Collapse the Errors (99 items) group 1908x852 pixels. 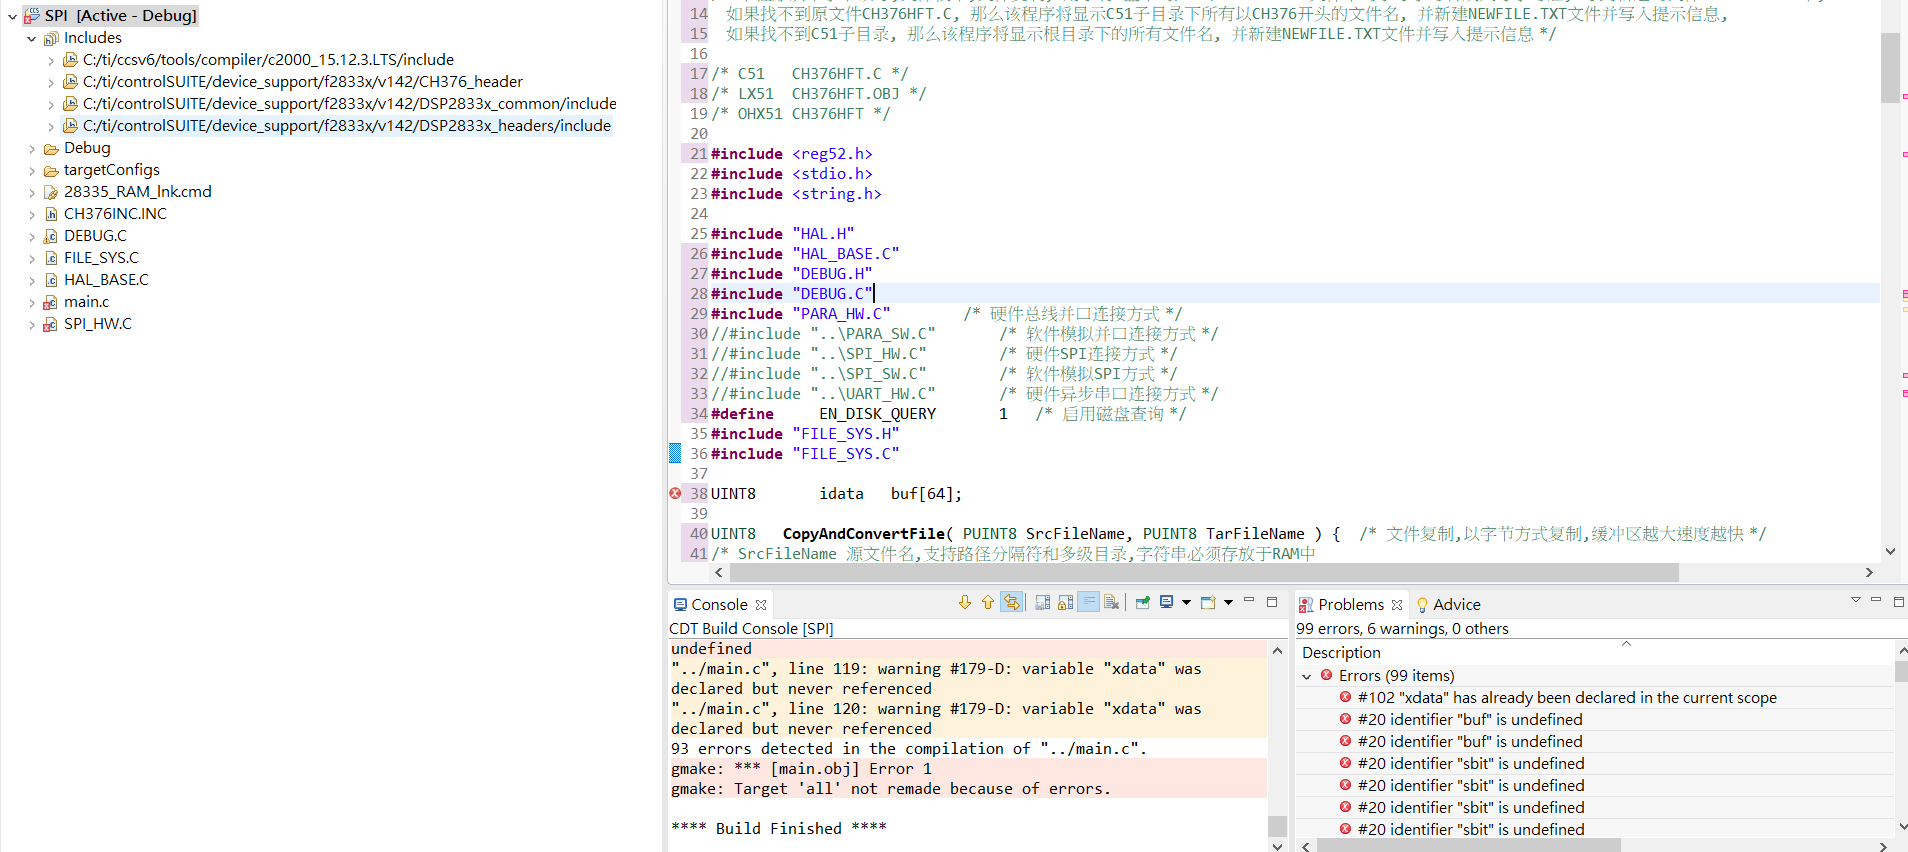click(1307, 677)
